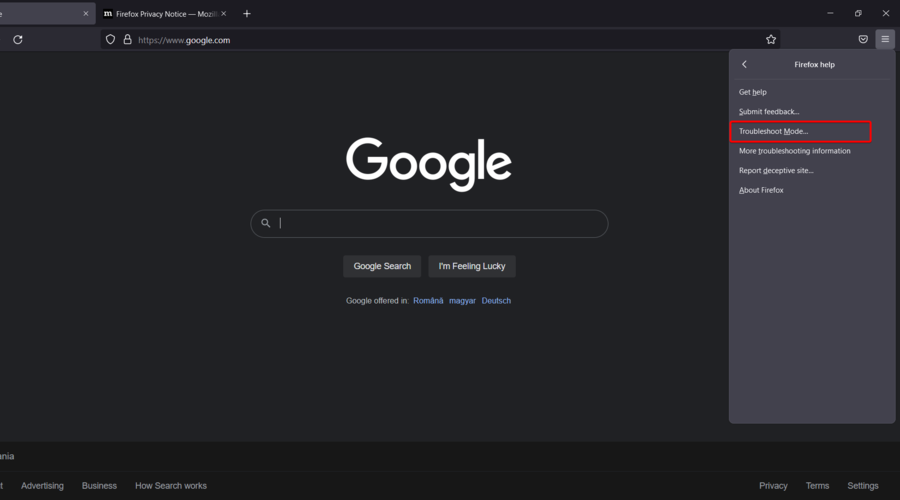Switch Google language to magyar

click(462, 301)
